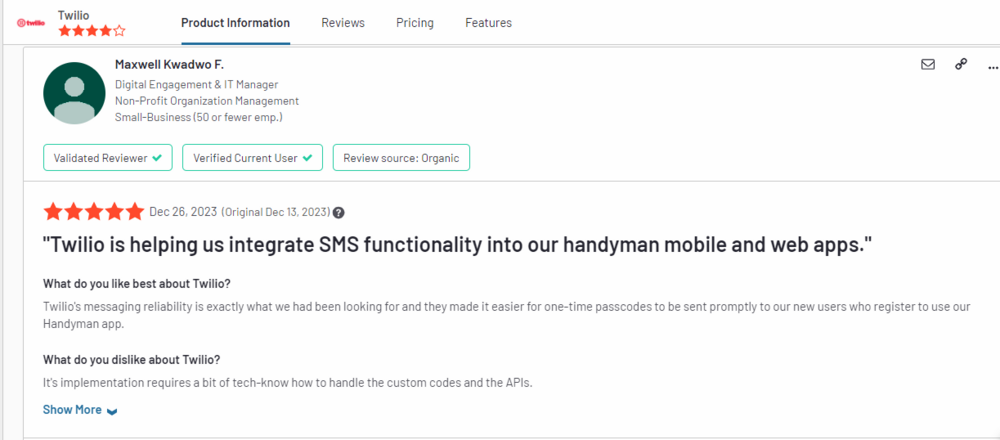The width and height of the screenshot is (1000, 440).
Task: Open the review title about SMS functionality
Action: click(x=457, y=246)
